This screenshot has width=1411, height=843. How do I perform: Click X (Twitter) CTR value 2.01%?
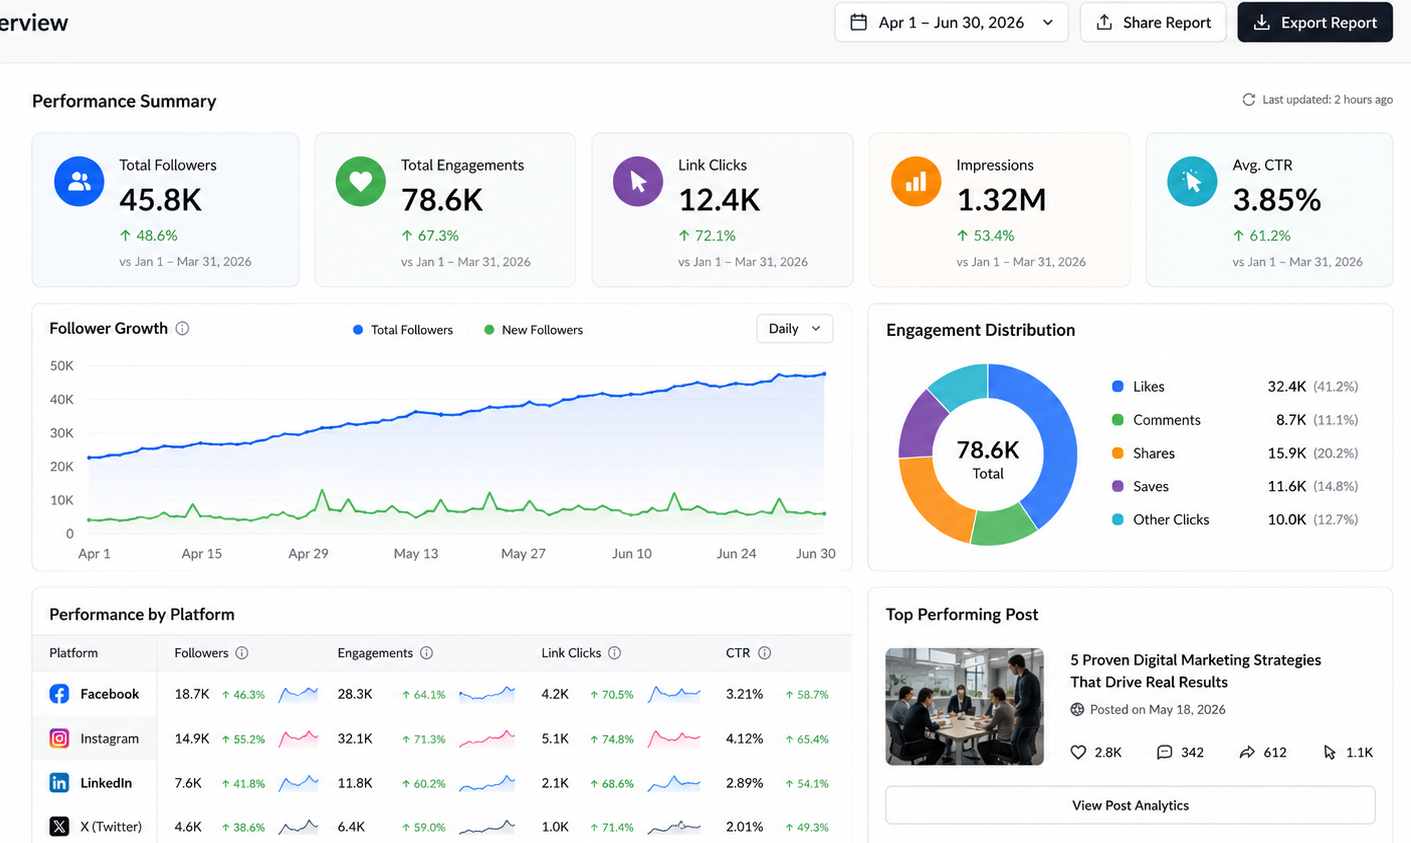744,827
